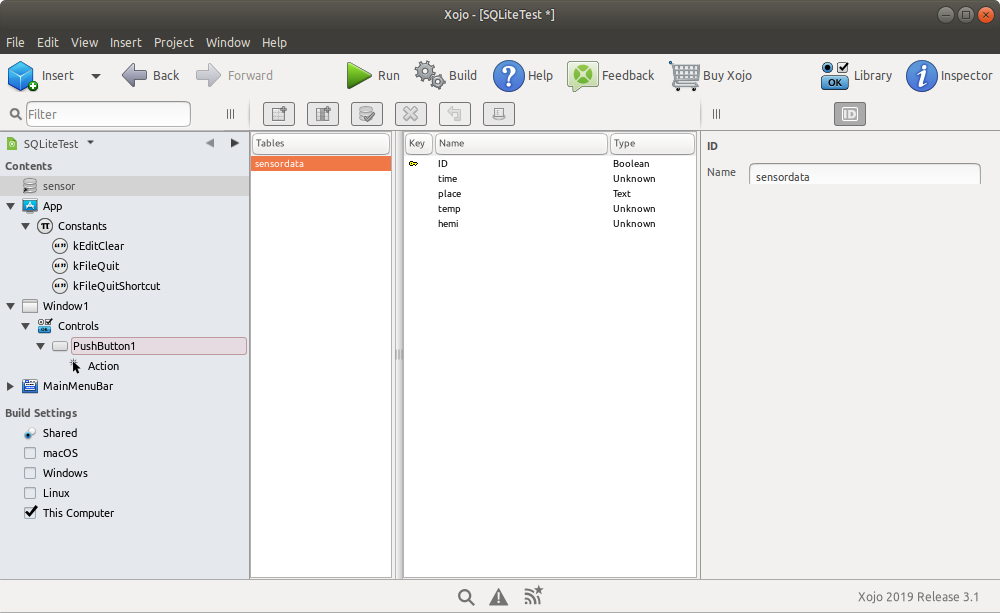The width and height of the screenshot is (1000, 613).
Task: Click the navigator right arrow
Action: point(235,143)
